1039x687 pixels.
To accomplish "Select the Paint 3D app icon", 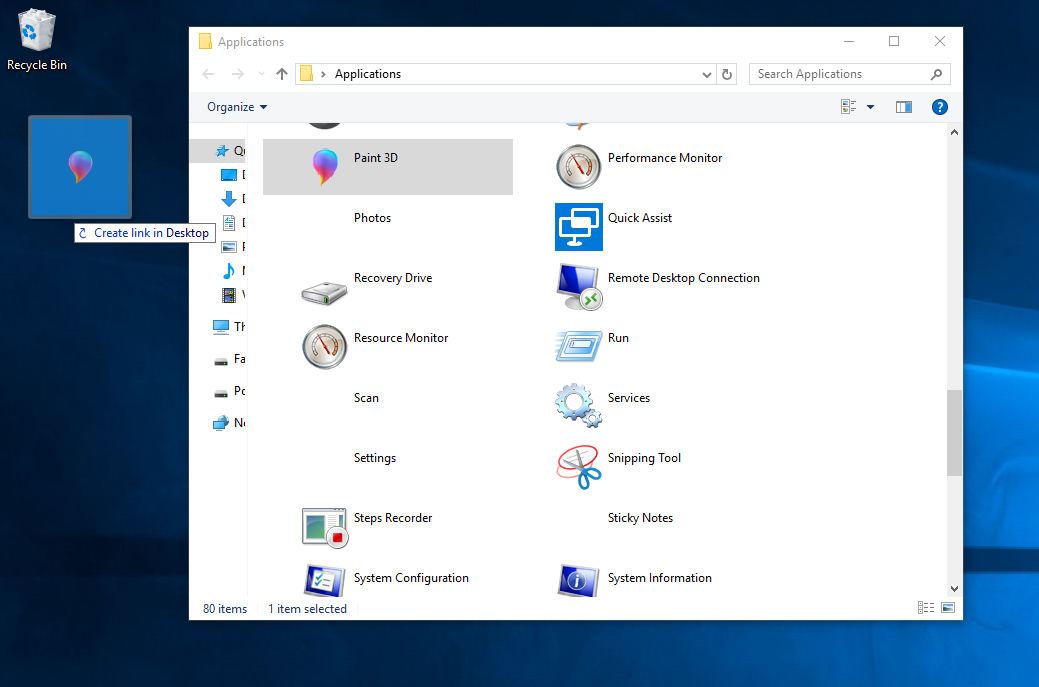I will [x=325, y=166].
